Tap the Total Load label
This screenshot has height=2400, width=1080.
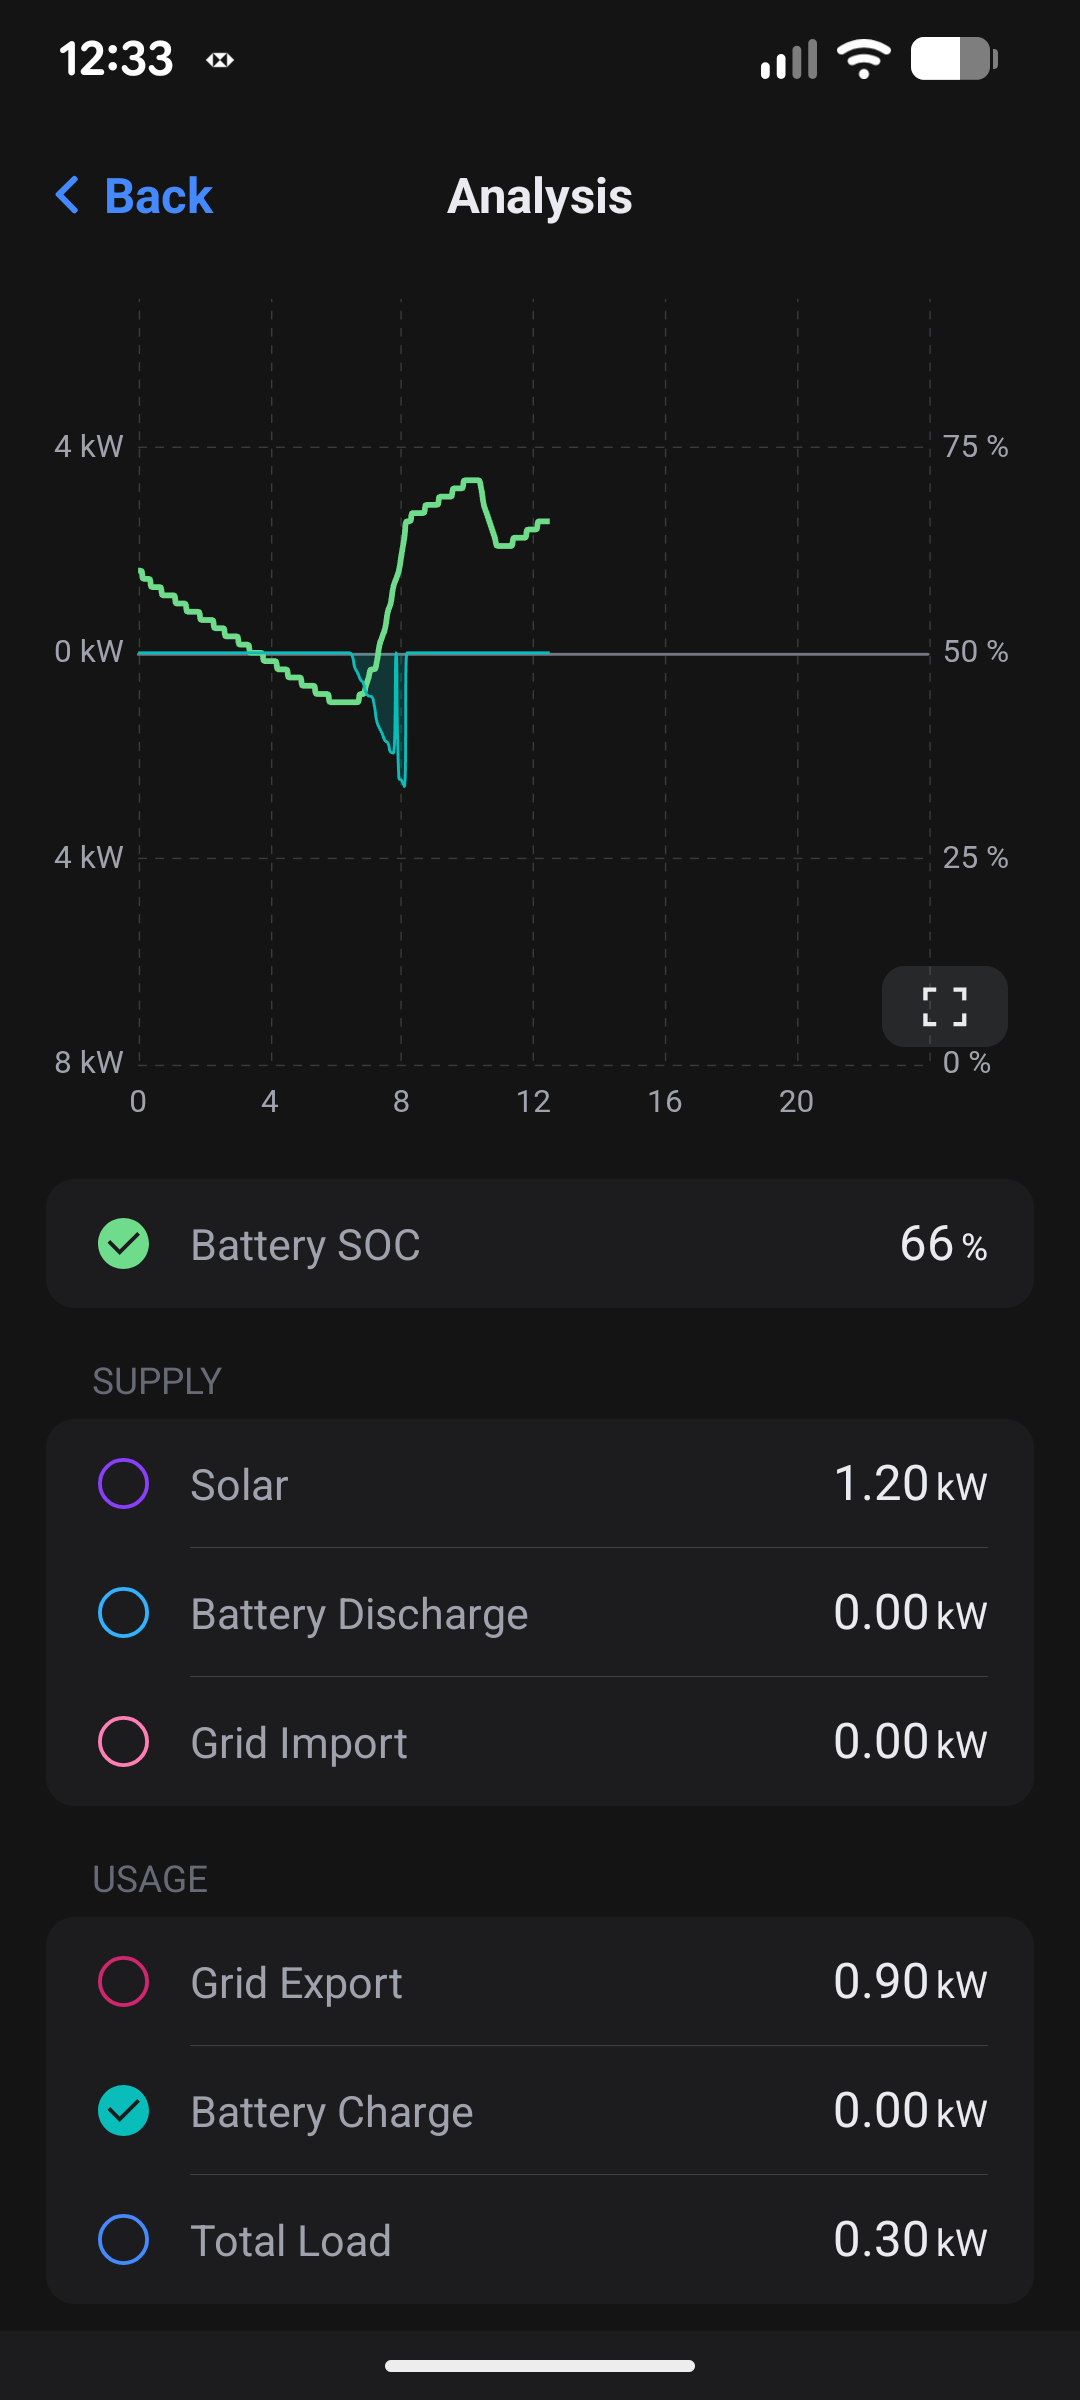point(291,2240)
